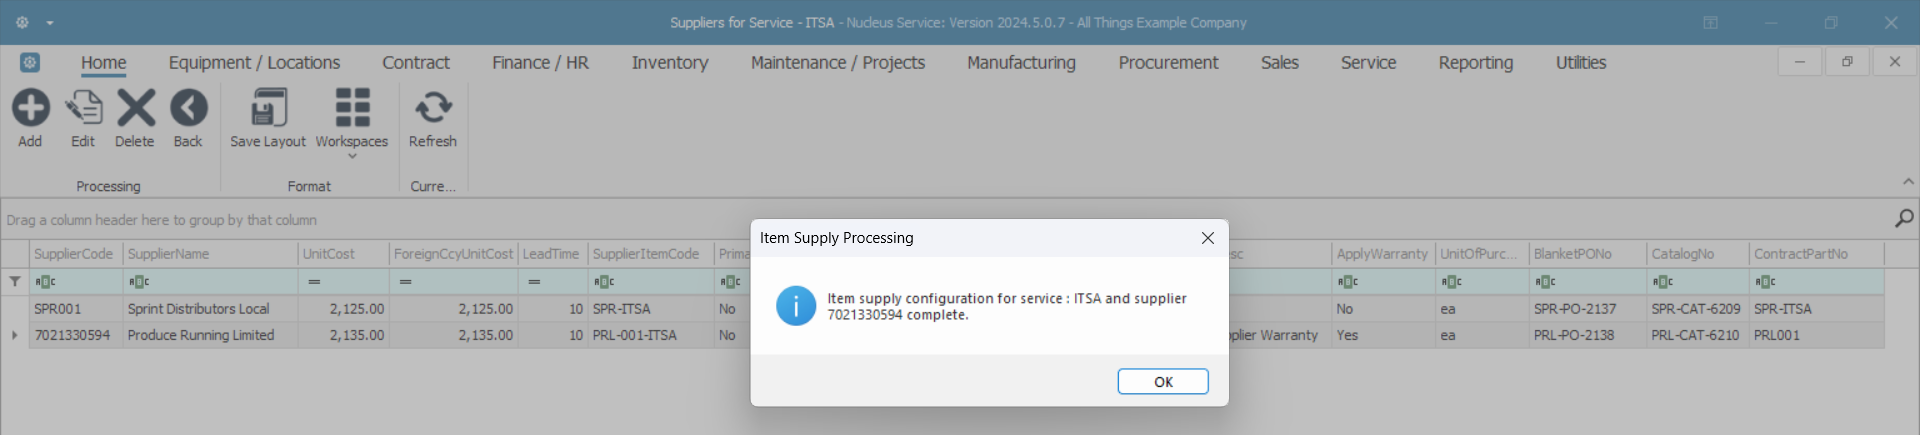Viewport: 1920px width, 435px height.
Task: Sort by the SupplierCode column header
Action: pyautogui.click(x=73, y=254)
